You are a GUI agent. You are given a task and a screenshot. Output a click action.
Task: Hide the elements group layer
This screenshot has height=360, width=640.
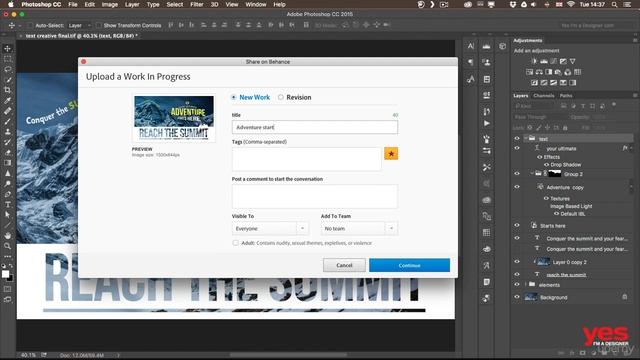(517, 285)
